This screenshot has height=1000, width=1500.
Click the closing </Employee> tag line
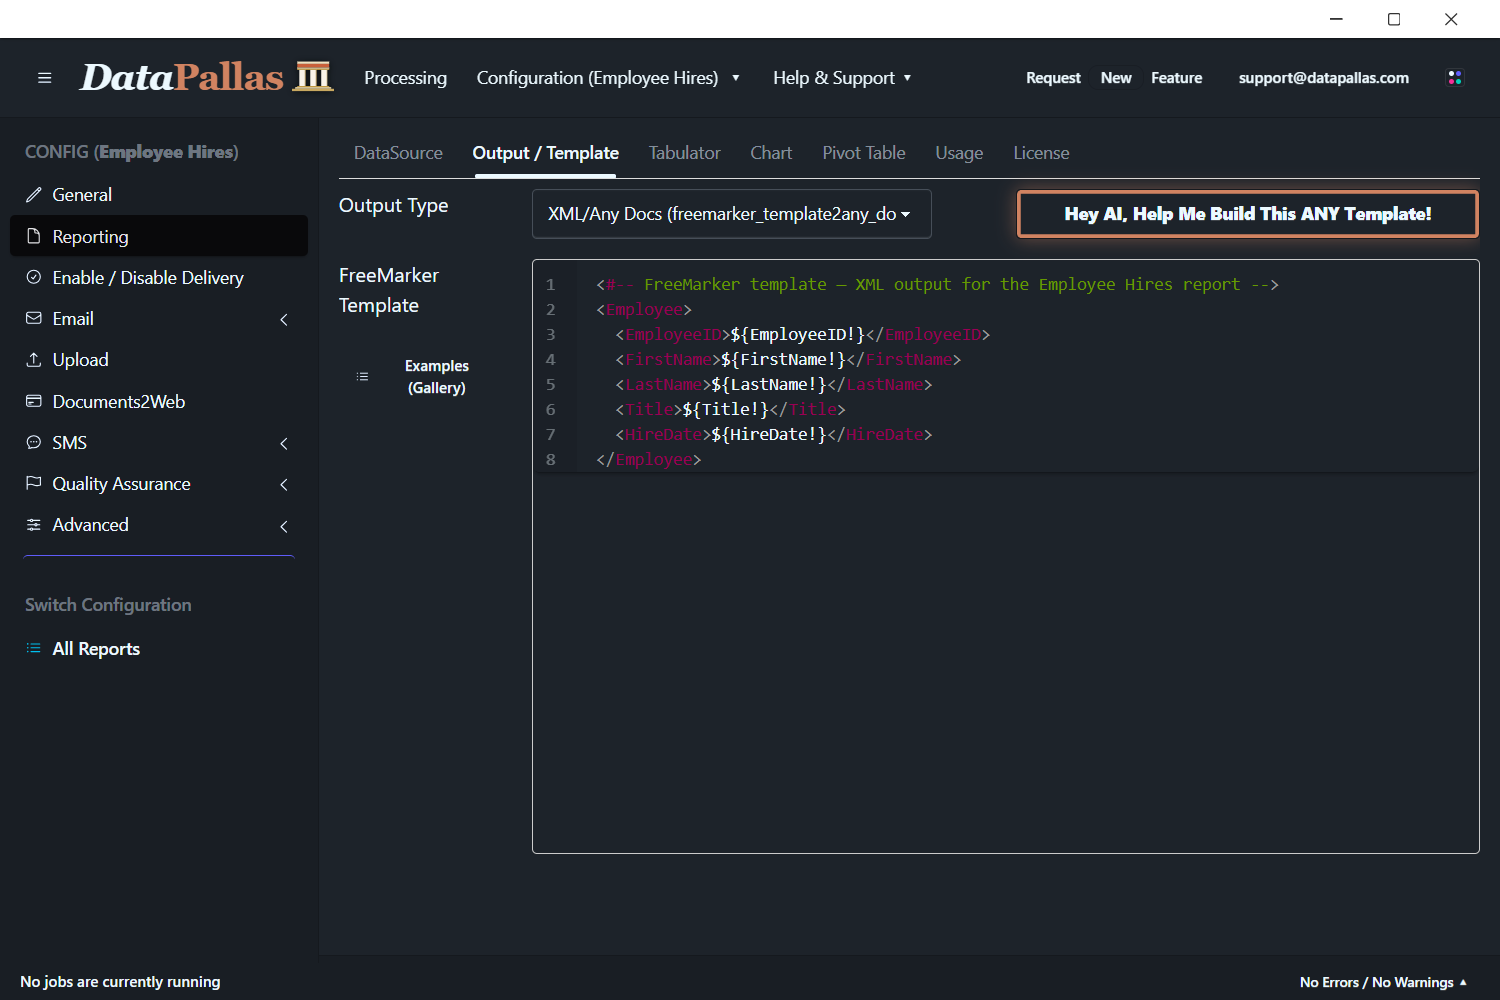648,459
